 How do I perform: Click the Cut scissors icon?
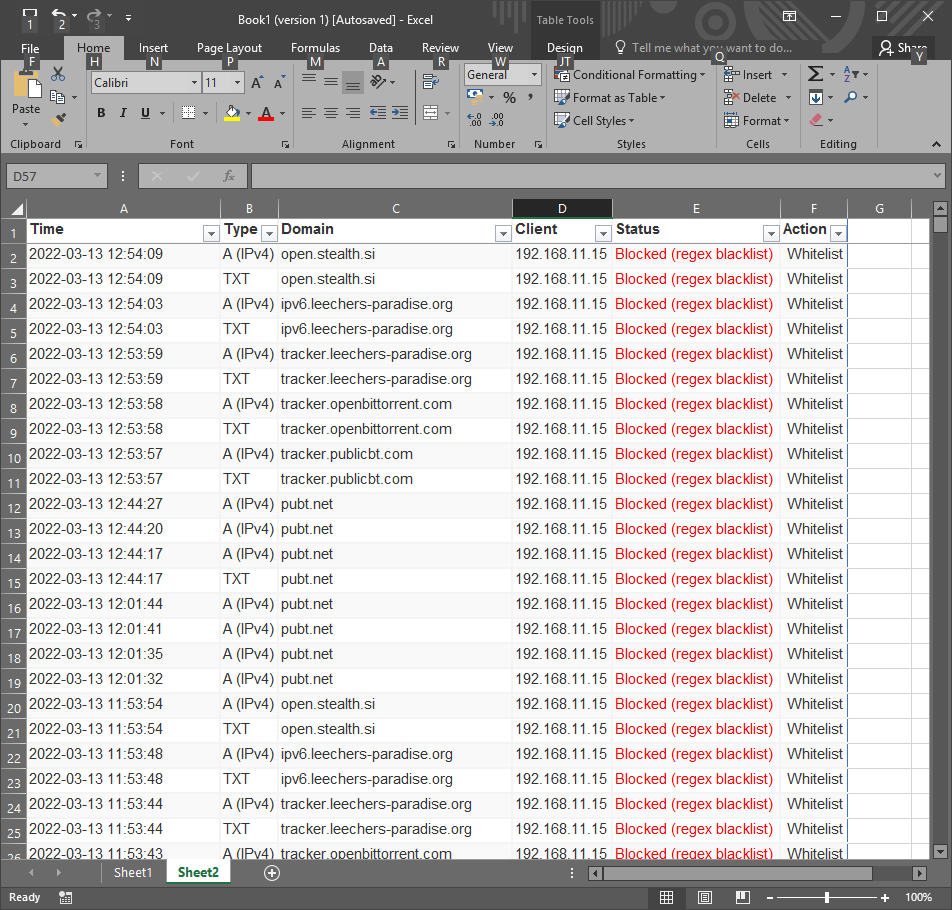pos(58,74)
